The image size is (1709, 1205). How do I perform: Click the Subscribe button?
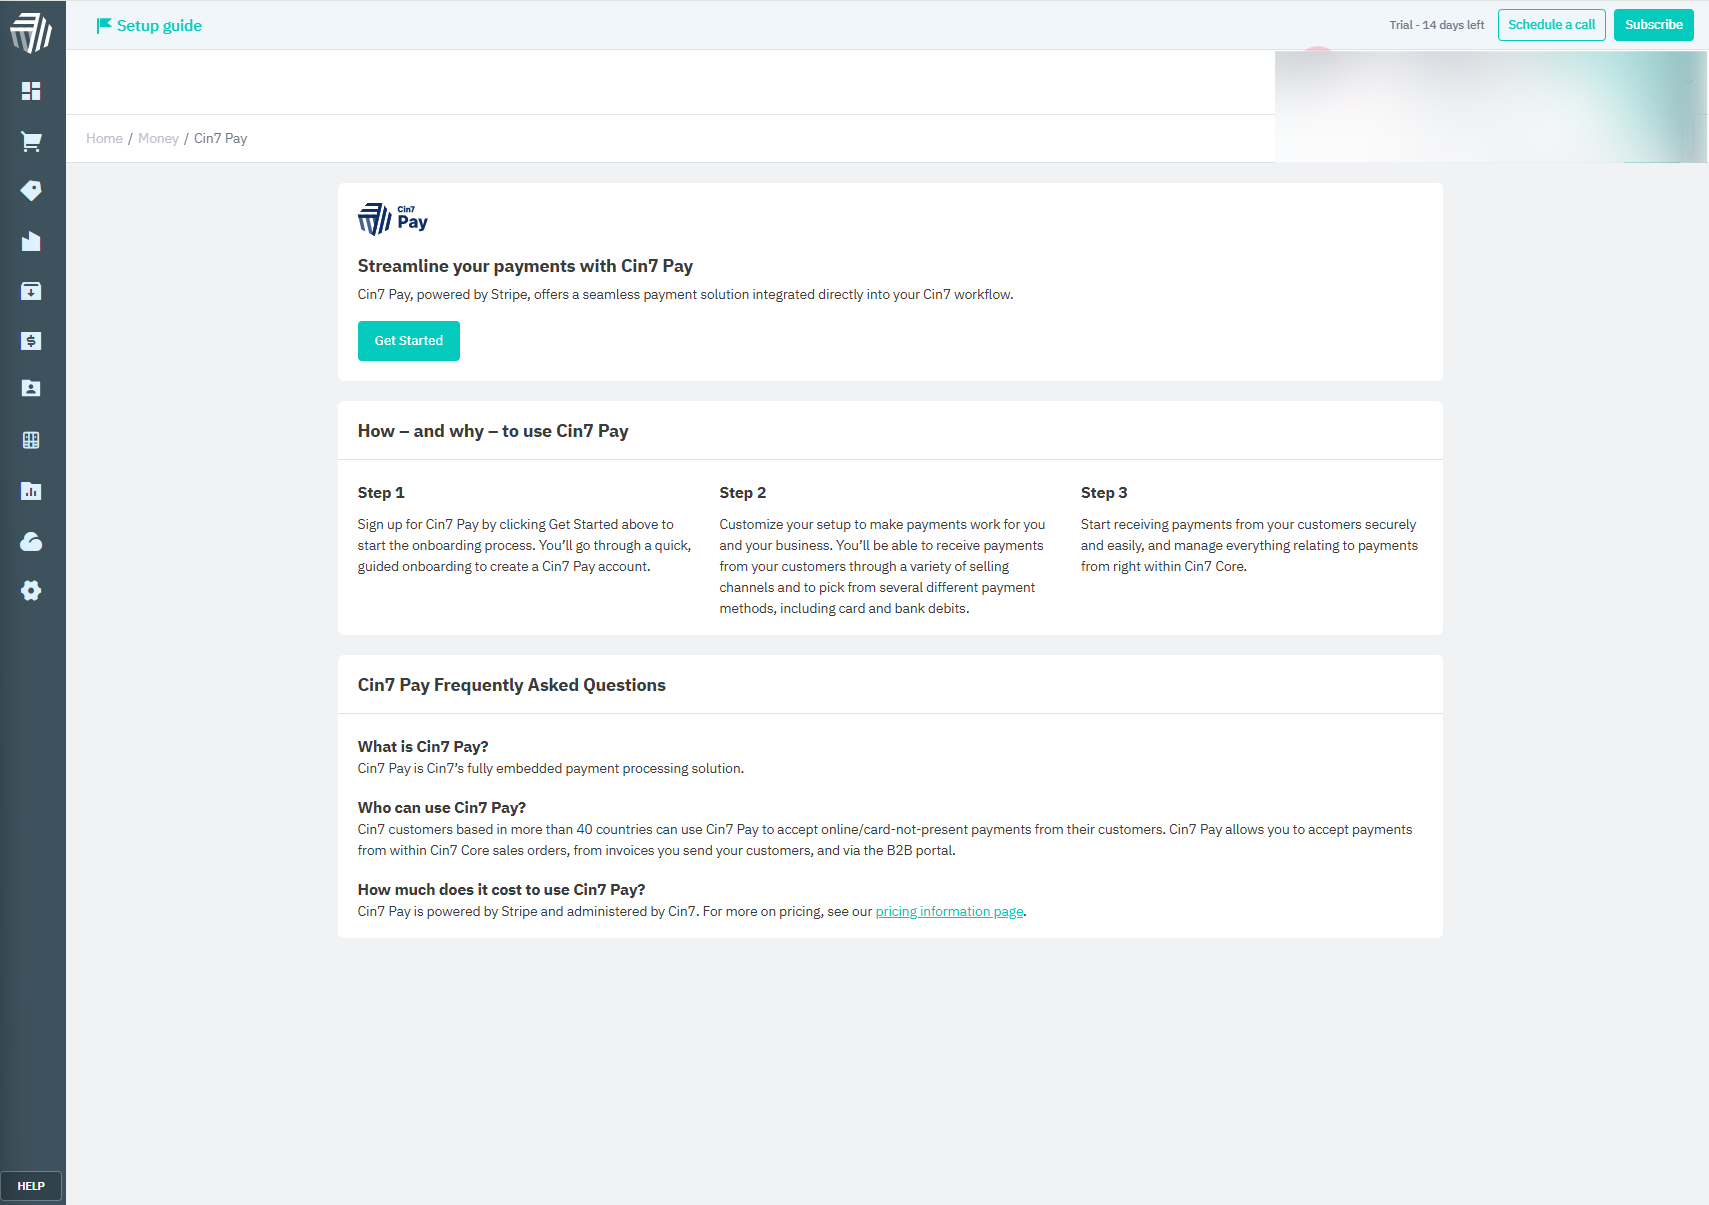[1653, 25]
